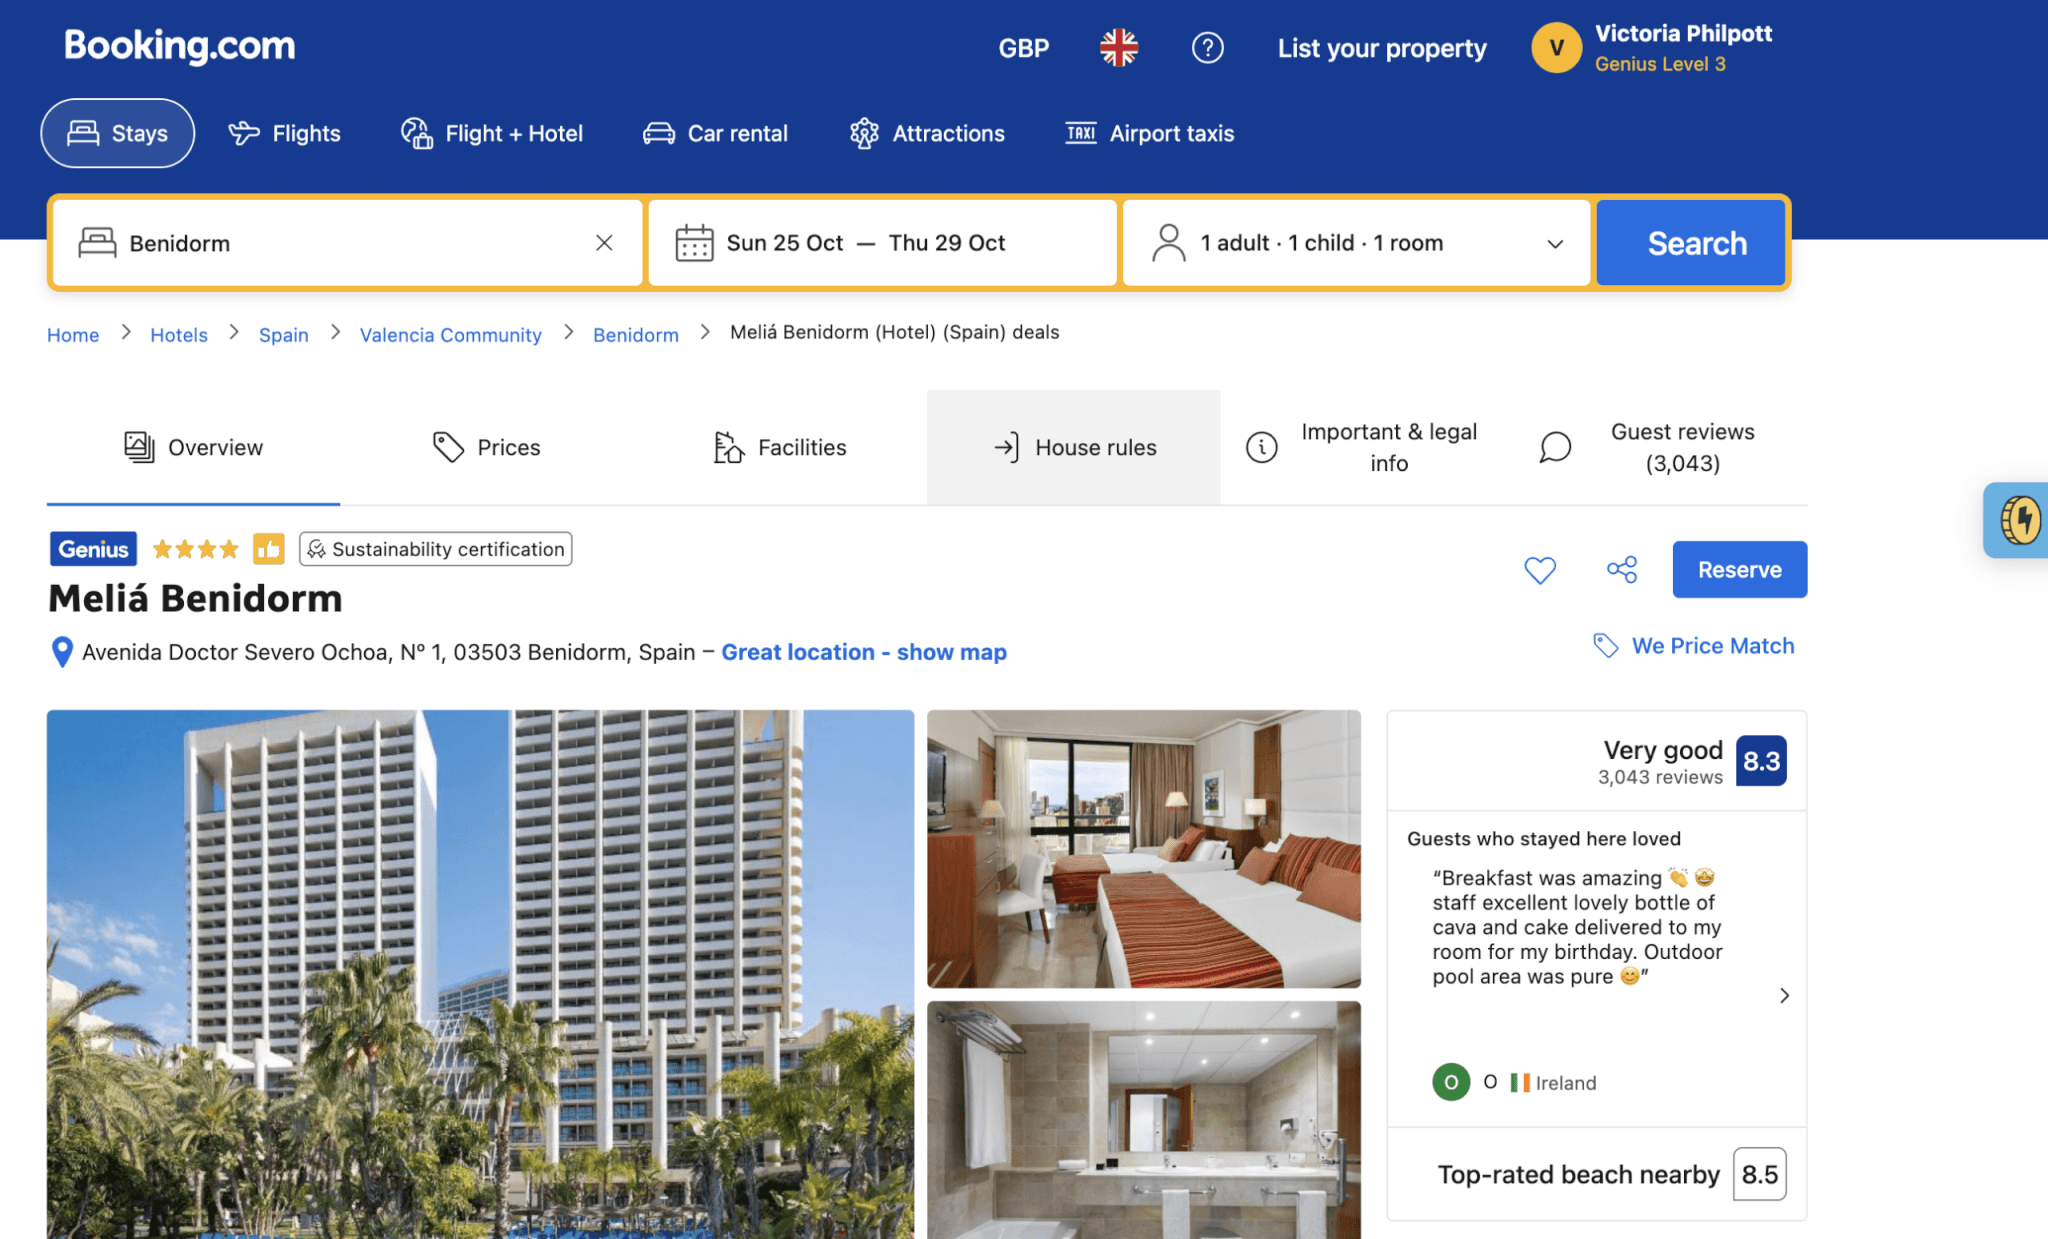This screenshot has width=2048, height=1239.
Task: Open calendar for check-in date Sun 25 Oct
Action: (784, 243)
